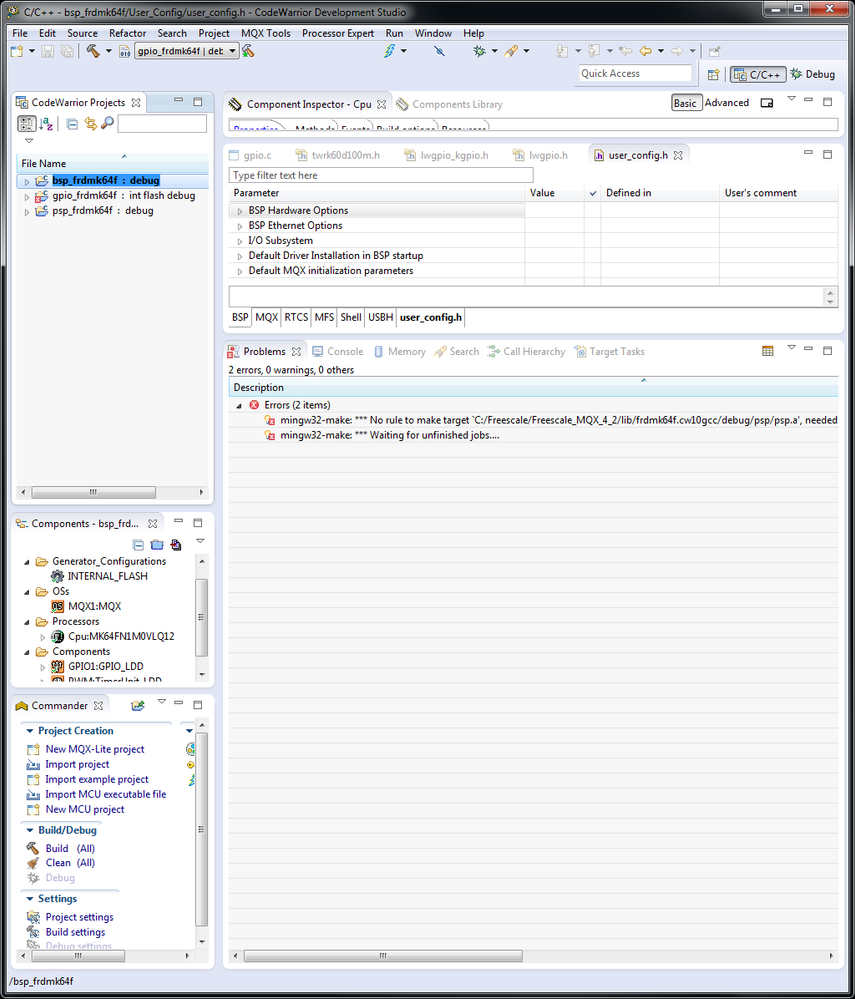855x999 pixels.
Task: Open the Window menu
Action: click(x=433, y=33)
